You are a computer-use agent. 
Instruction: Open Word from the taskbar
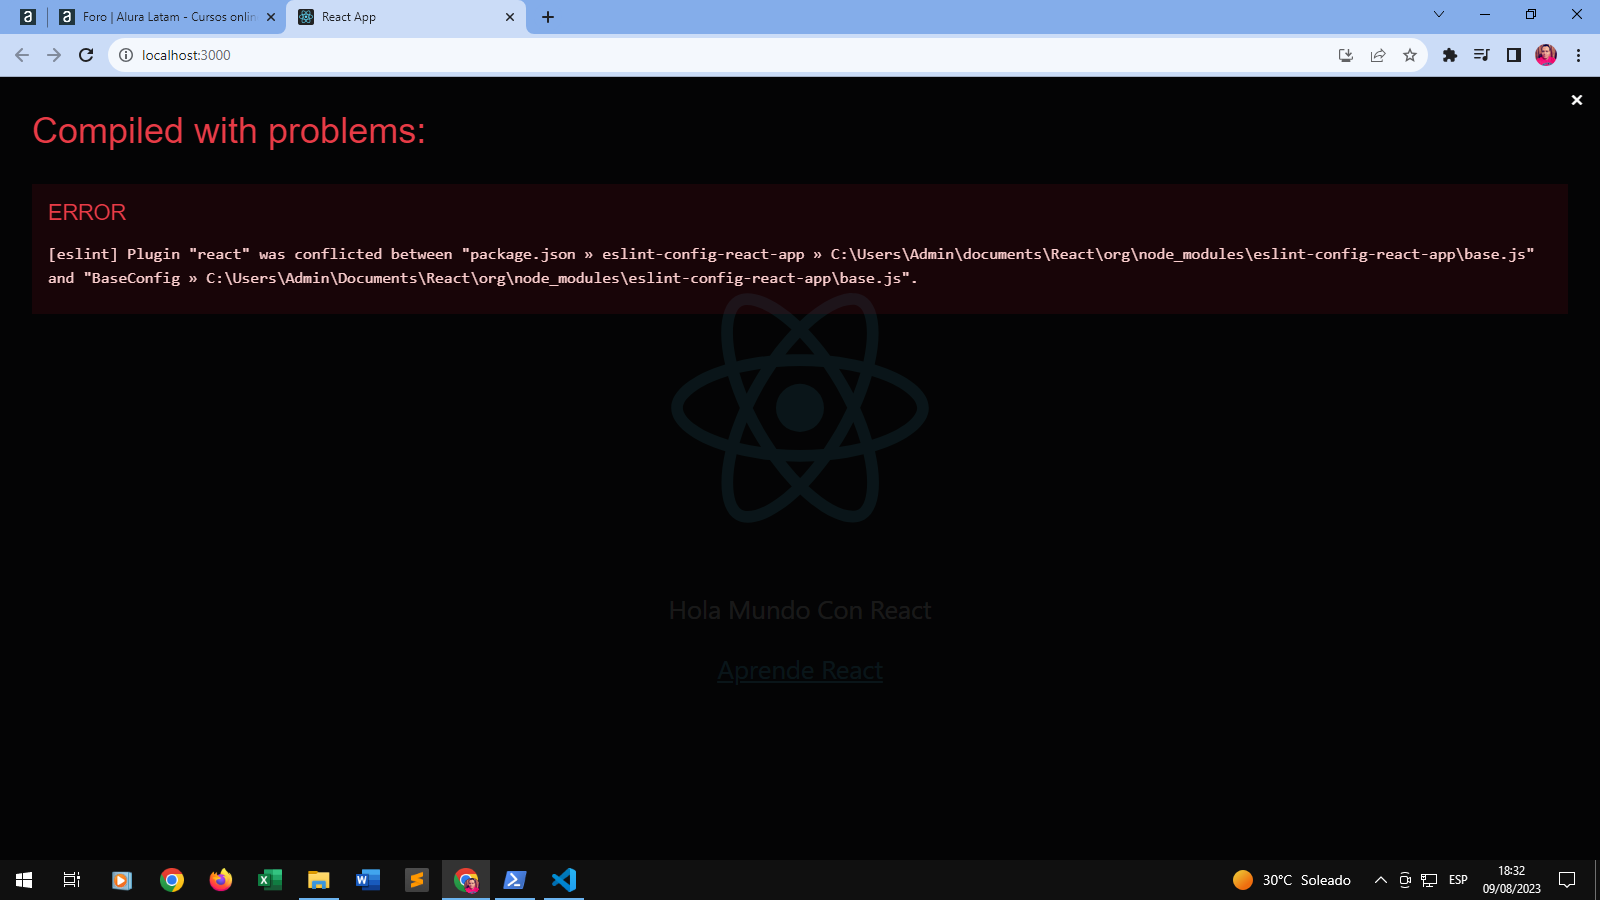point(368,880)
